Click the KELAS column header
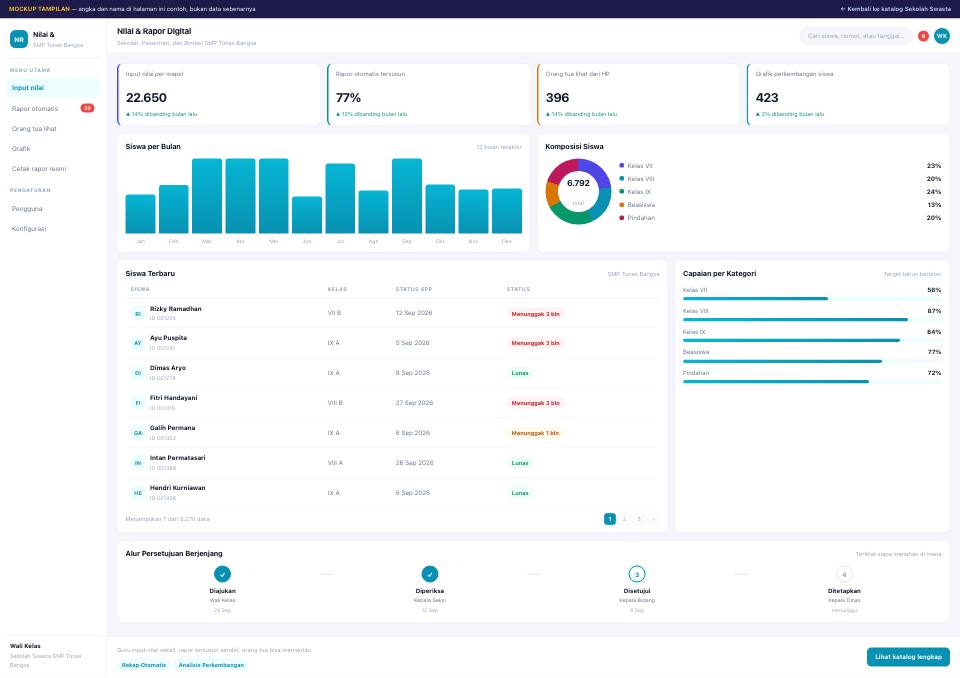The height and width of the screenshot is (678, 960). (337, 289)
